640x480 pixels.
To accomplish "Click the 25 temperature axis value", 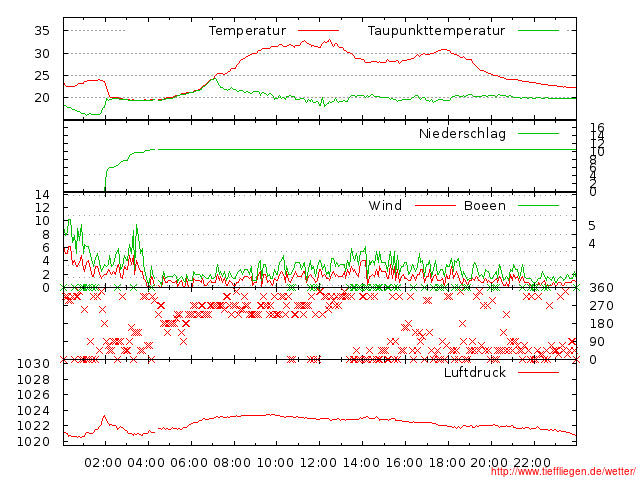I will 42,76.
